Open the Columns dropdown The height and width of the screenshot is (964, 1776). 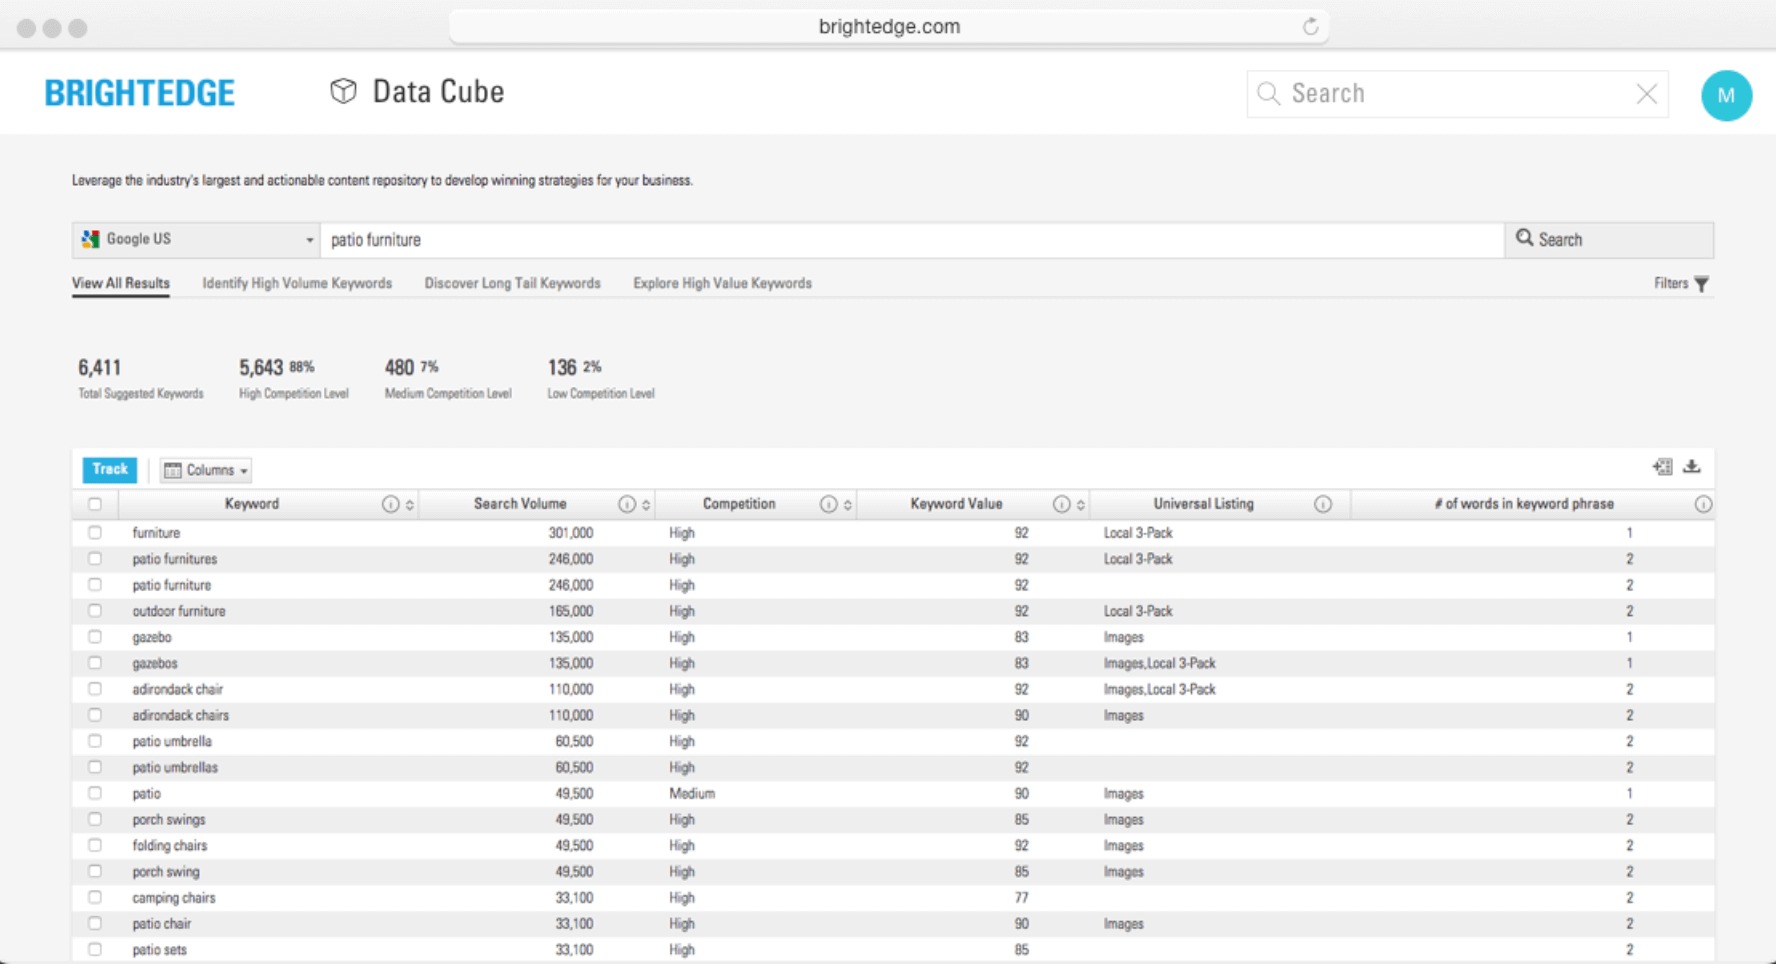pyautogui.click(x=206, y=470)
